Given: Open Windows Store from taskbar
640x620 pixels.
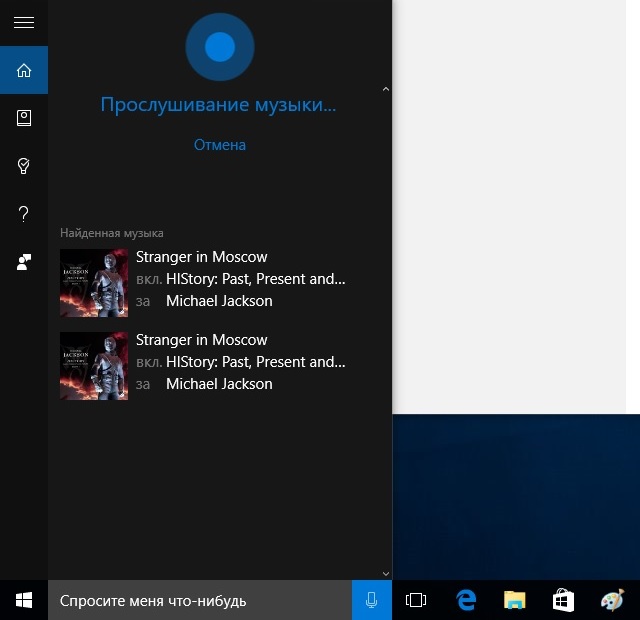Looking at the screenshot, I should (x=563, y=600).
